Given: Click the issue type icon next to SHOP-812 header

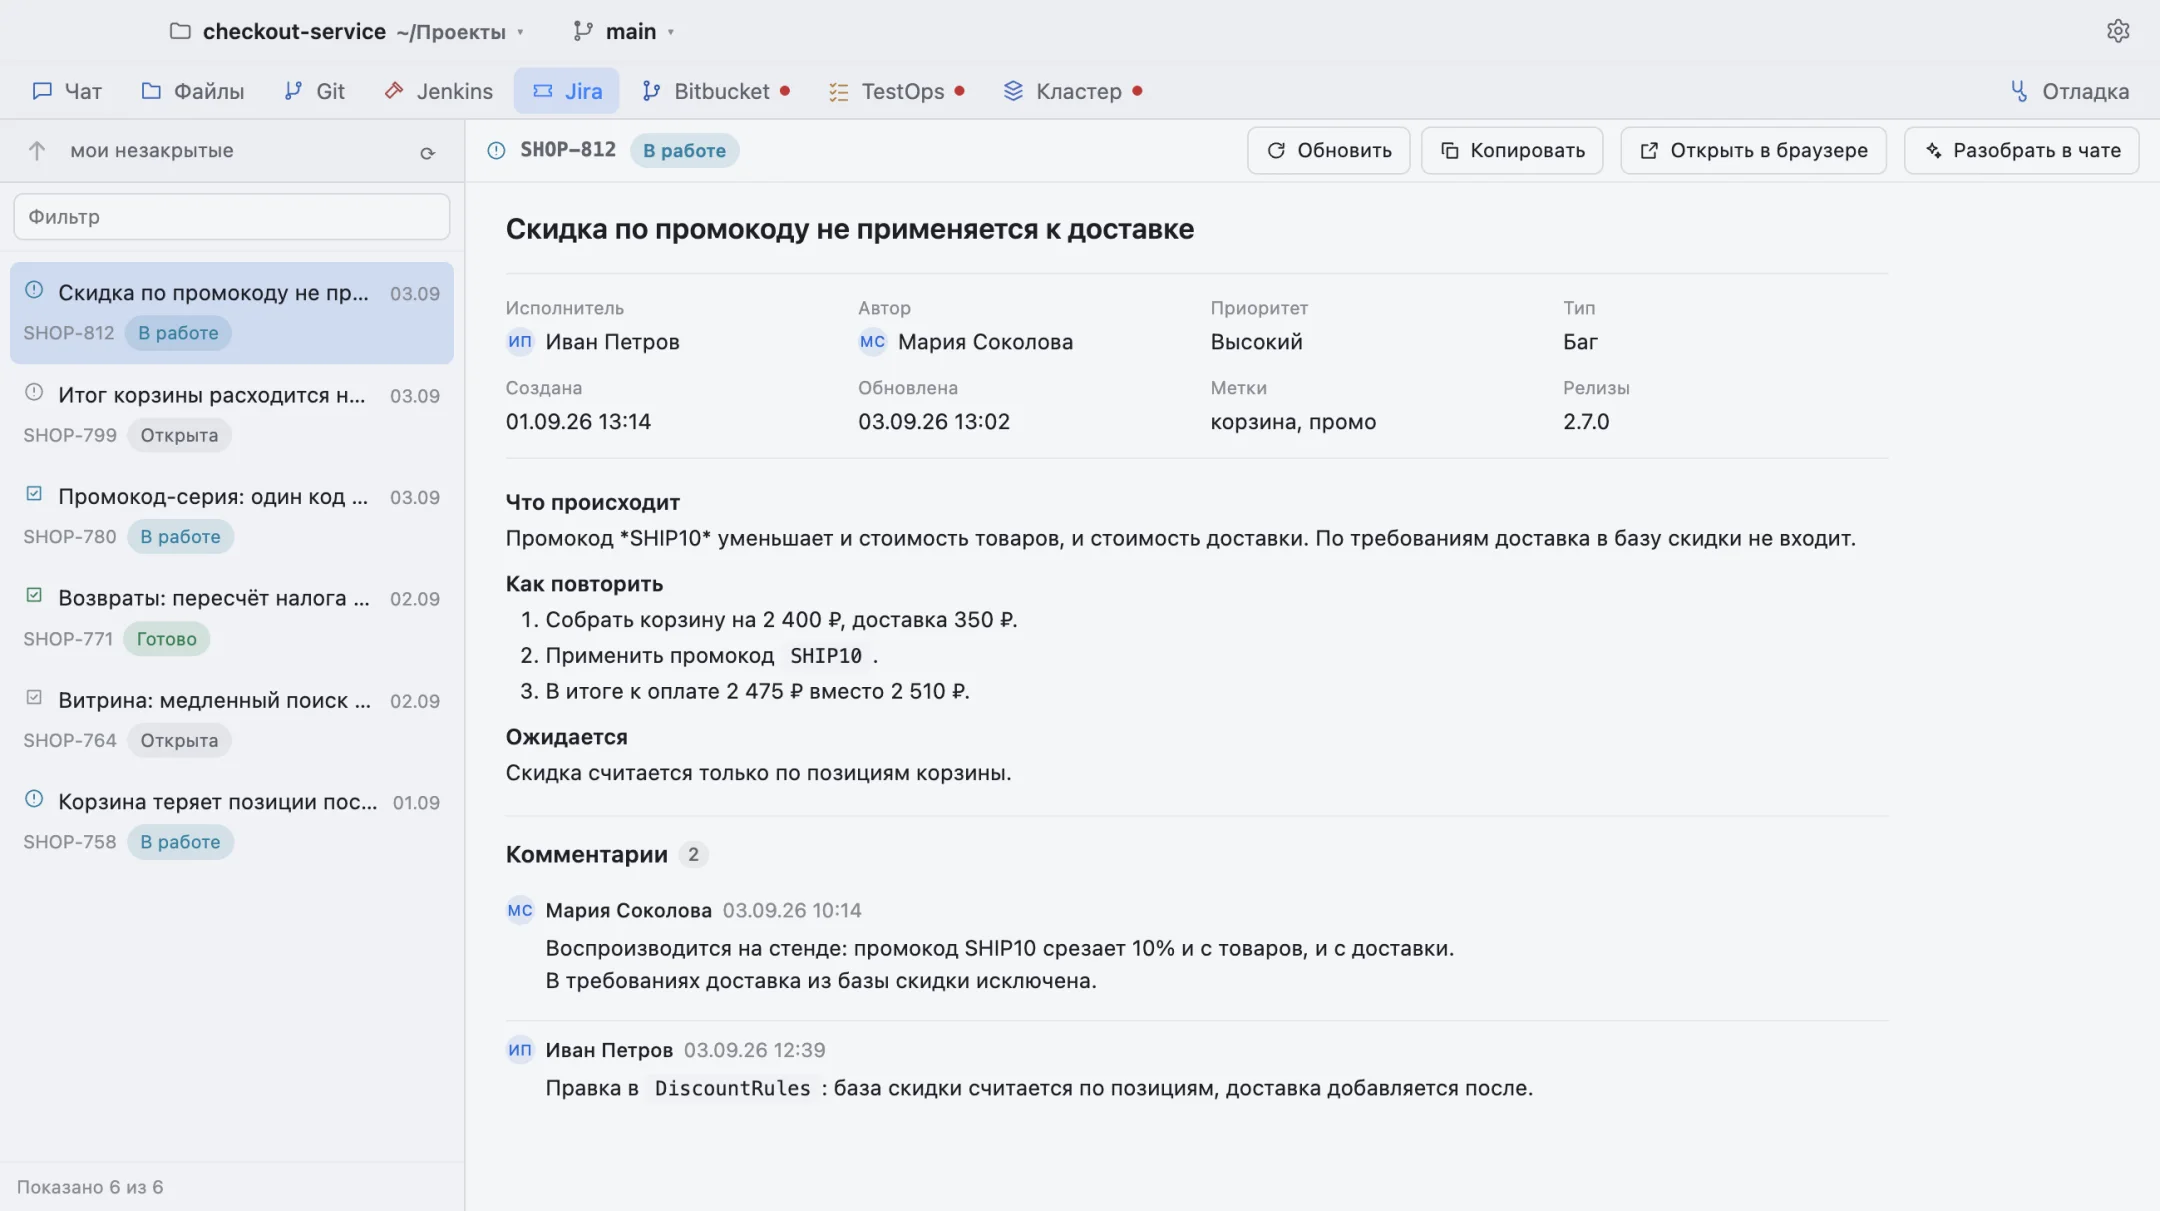Looking at the screenshot, I should (496, 150).
